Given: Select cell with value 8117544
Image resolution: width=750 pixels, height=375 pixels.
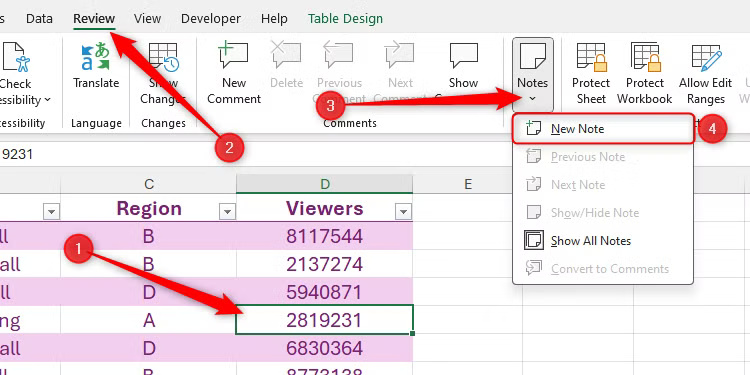Looking at the screenshot, I should [325, 236].
